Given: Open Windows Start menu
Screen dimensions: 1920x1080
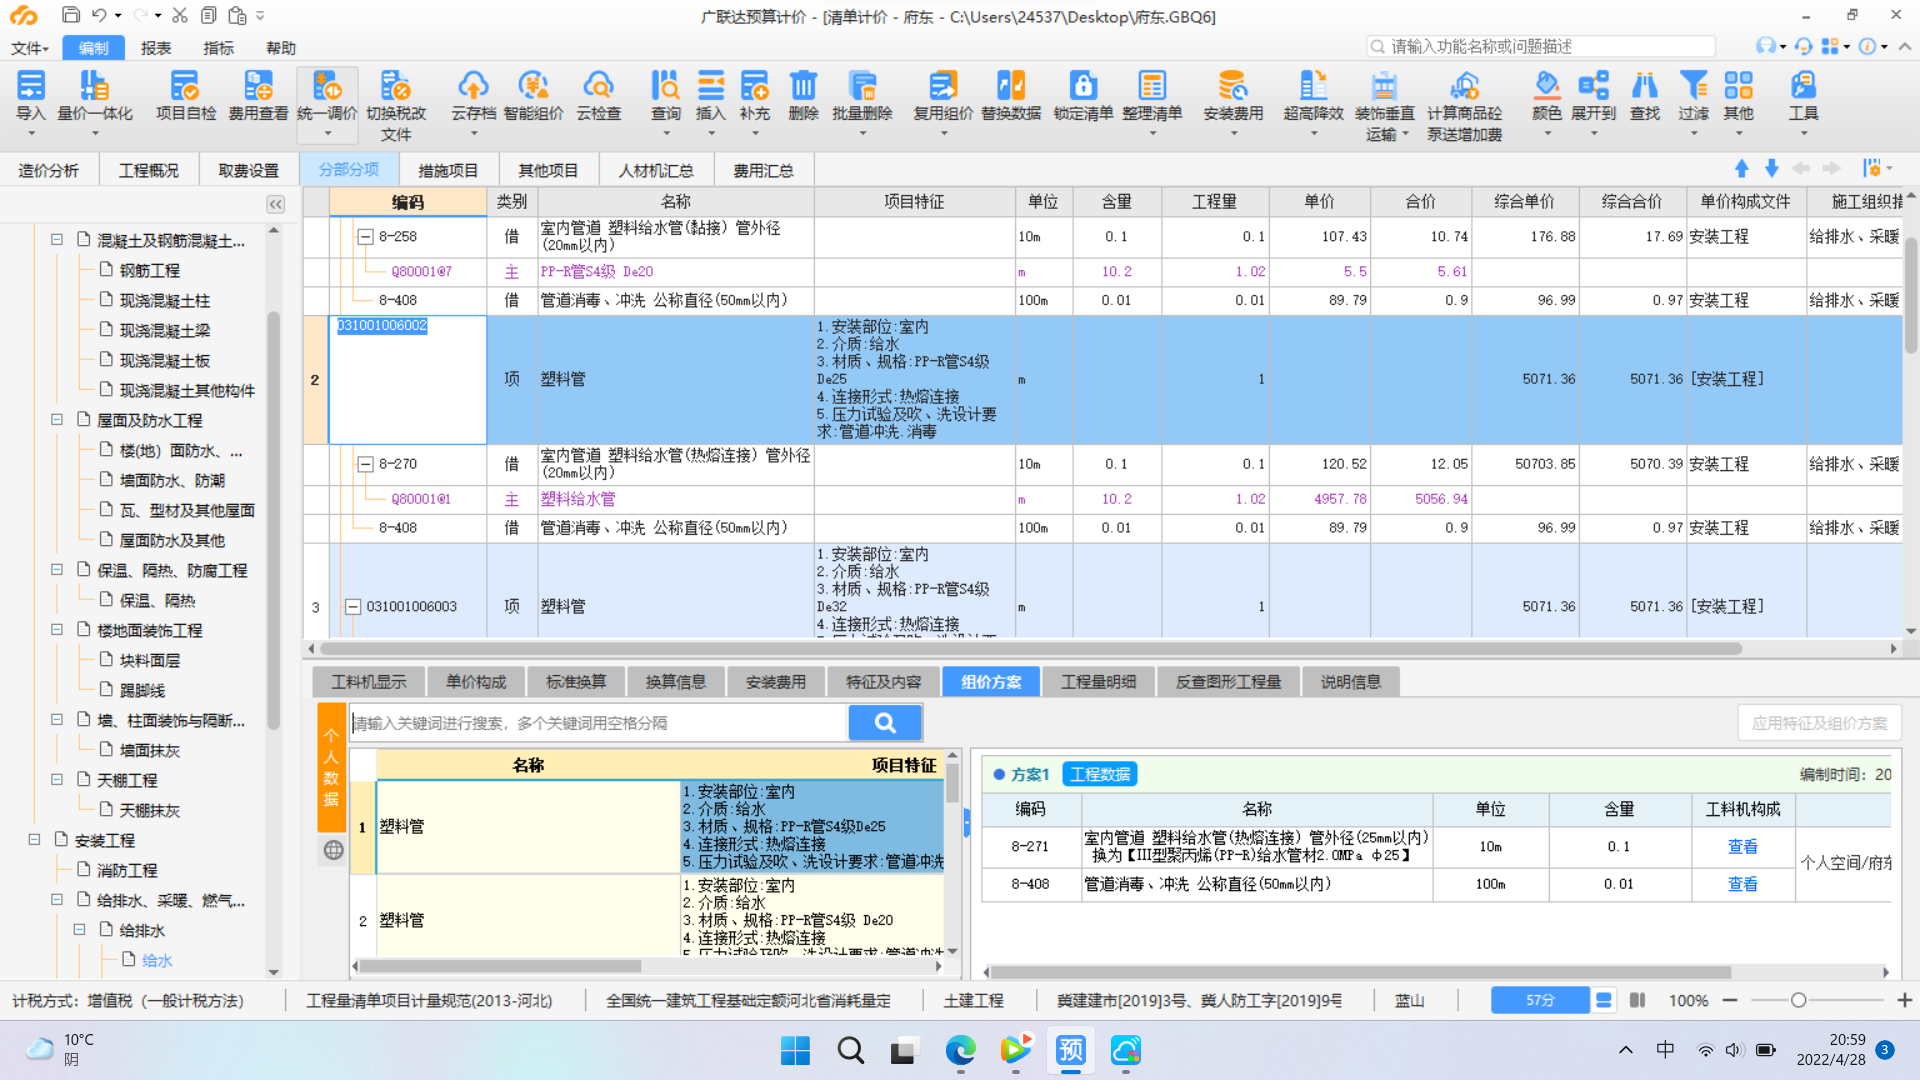Looking at the screenshot, I should (x=795, y=1050).
